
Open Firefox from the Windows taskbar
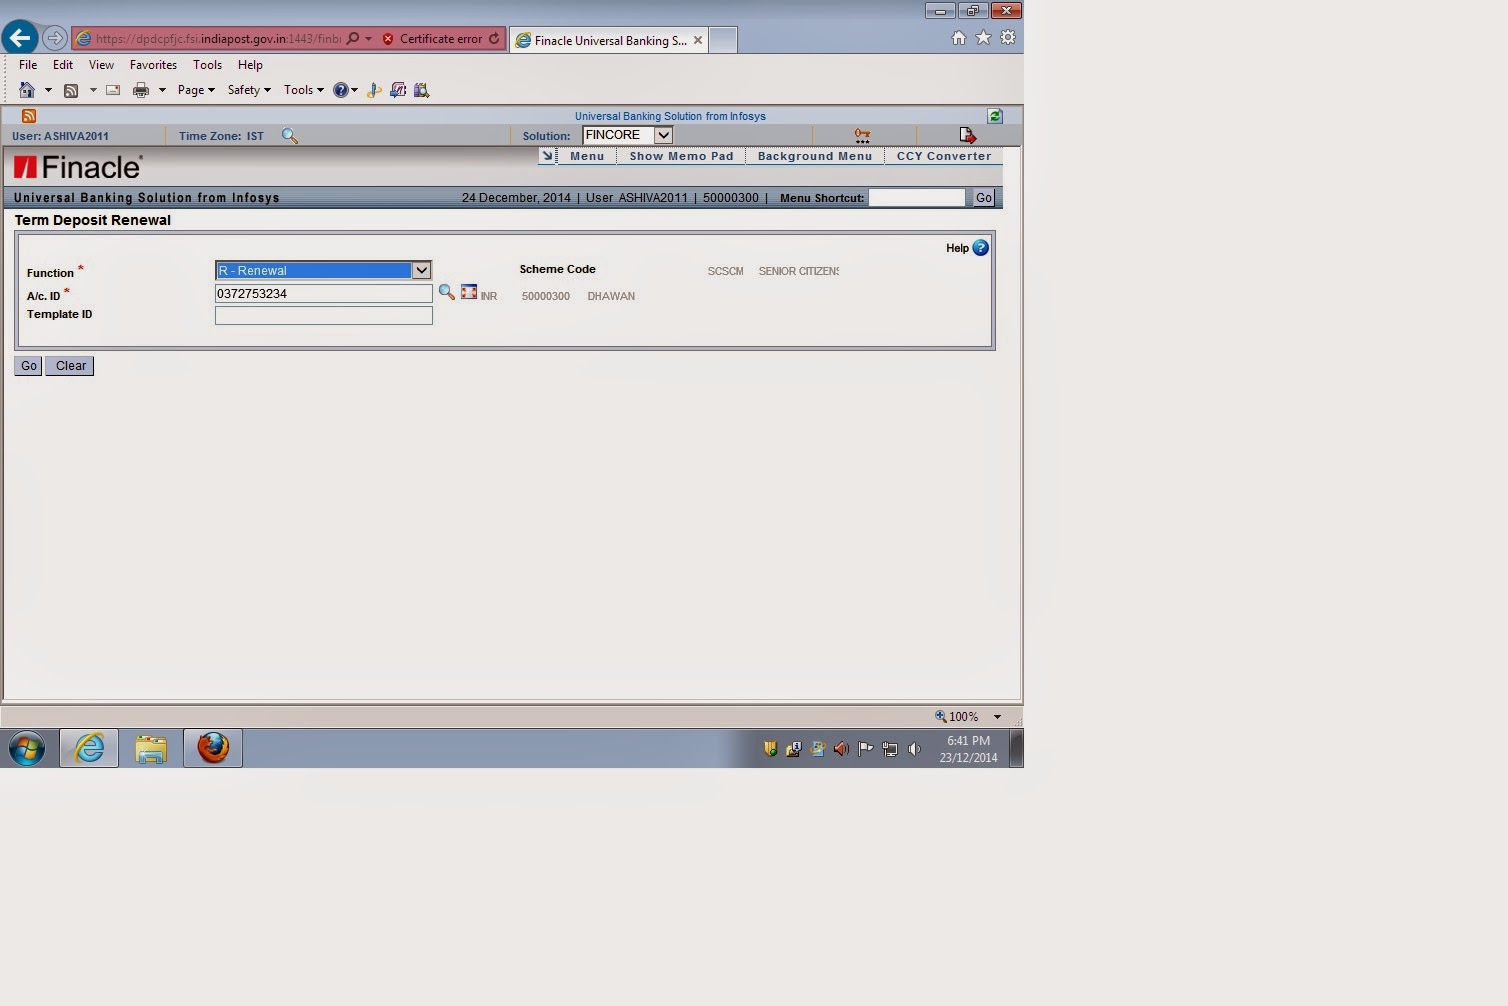[x=212, y=747]
